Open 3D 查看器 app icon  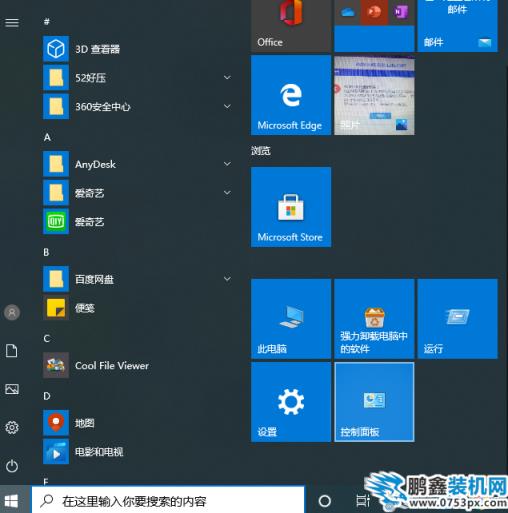(56, 49)
